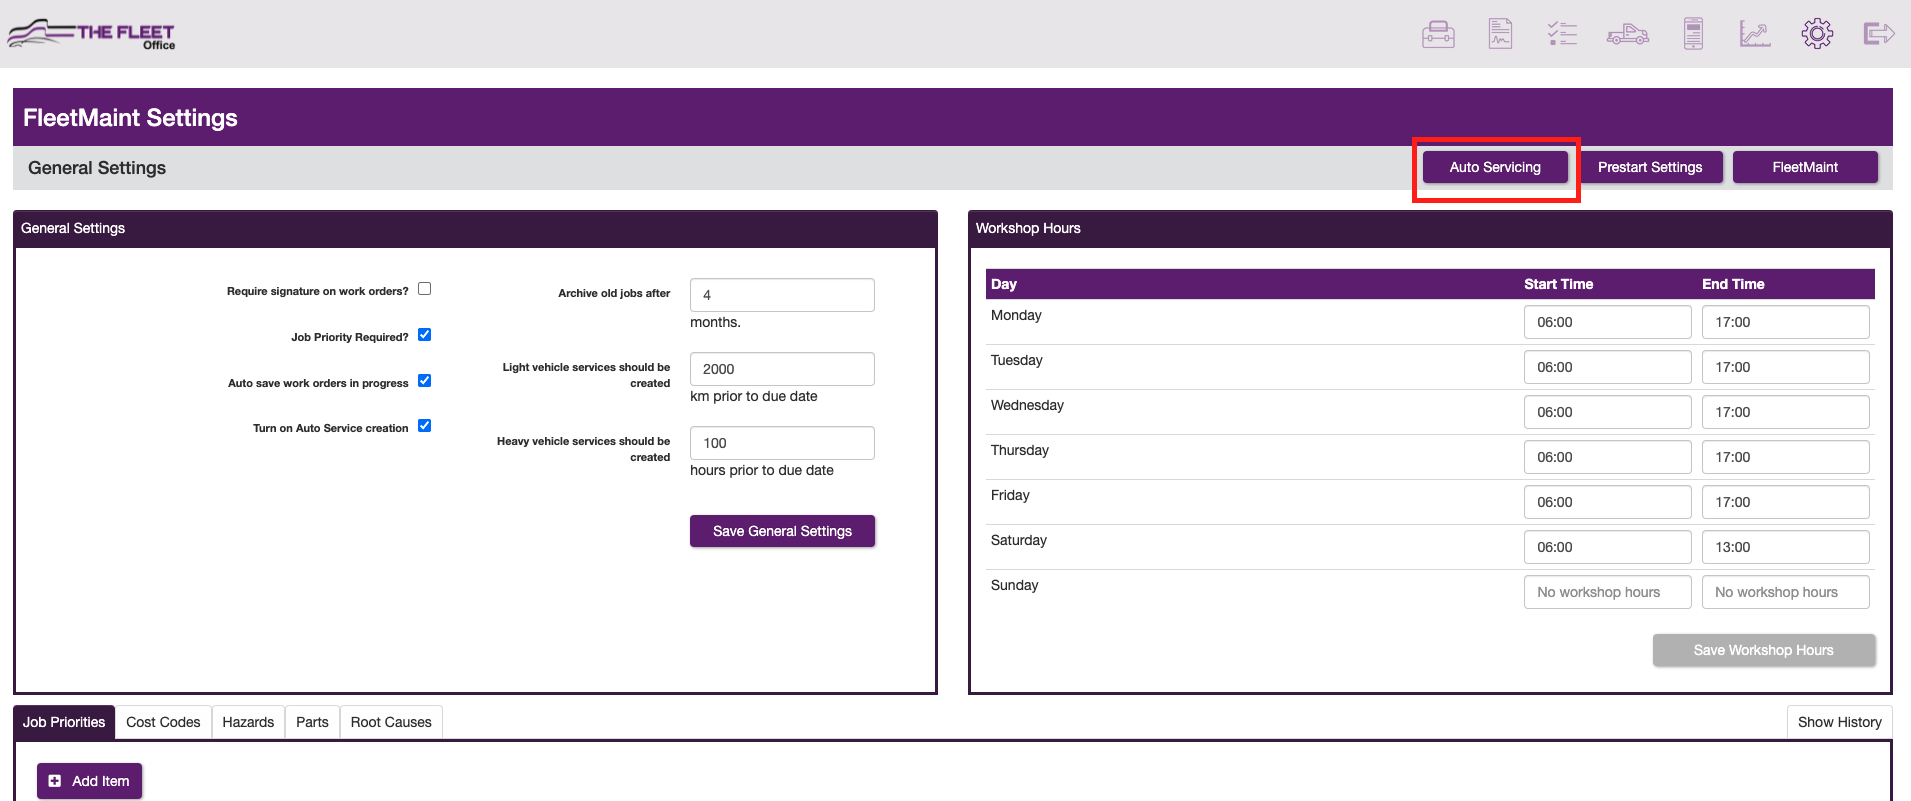Screen dimensions: 1911x801
Task: Switch to the Cost Codes tab
Action: (163, 722)
